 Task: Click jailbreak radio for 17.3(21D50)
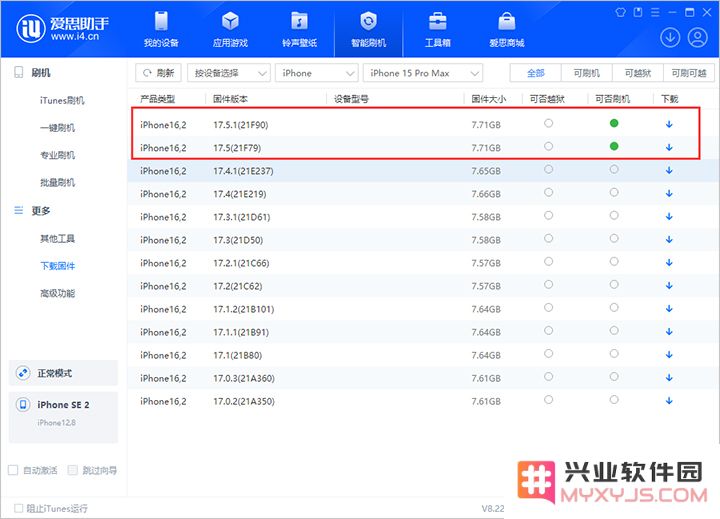pyautogui.click(x=548, y=238)
